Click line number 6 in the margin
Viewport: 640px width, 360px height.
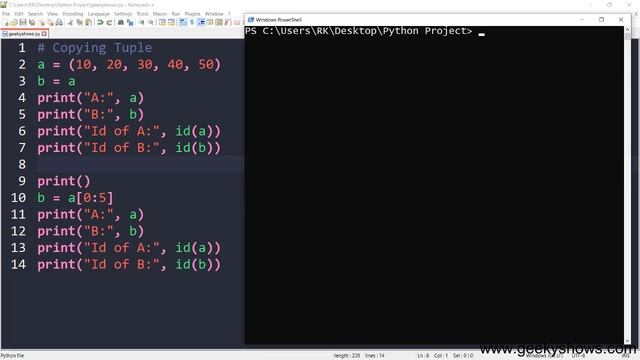[22, 131]
